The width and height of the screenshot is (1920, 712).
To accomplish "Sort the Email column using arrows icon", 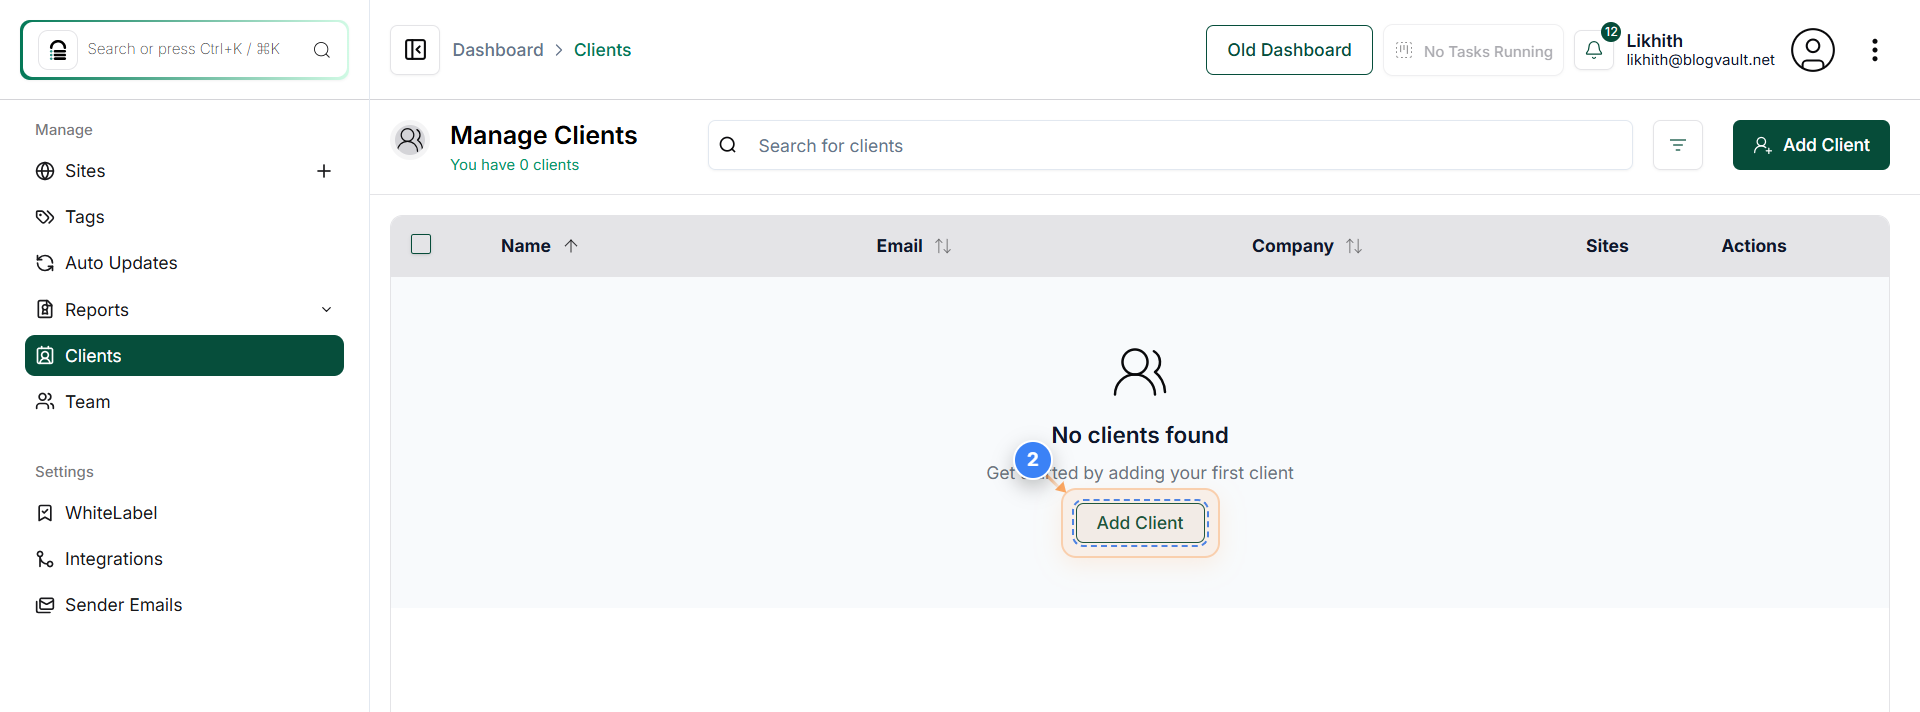I will (x=943, y=246).
